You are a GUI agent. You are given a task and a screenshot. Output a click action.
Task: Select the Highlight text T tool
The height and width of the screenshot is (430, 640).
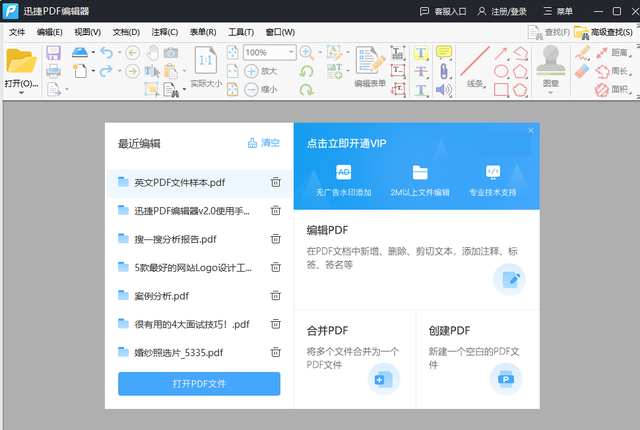(421, 53)
